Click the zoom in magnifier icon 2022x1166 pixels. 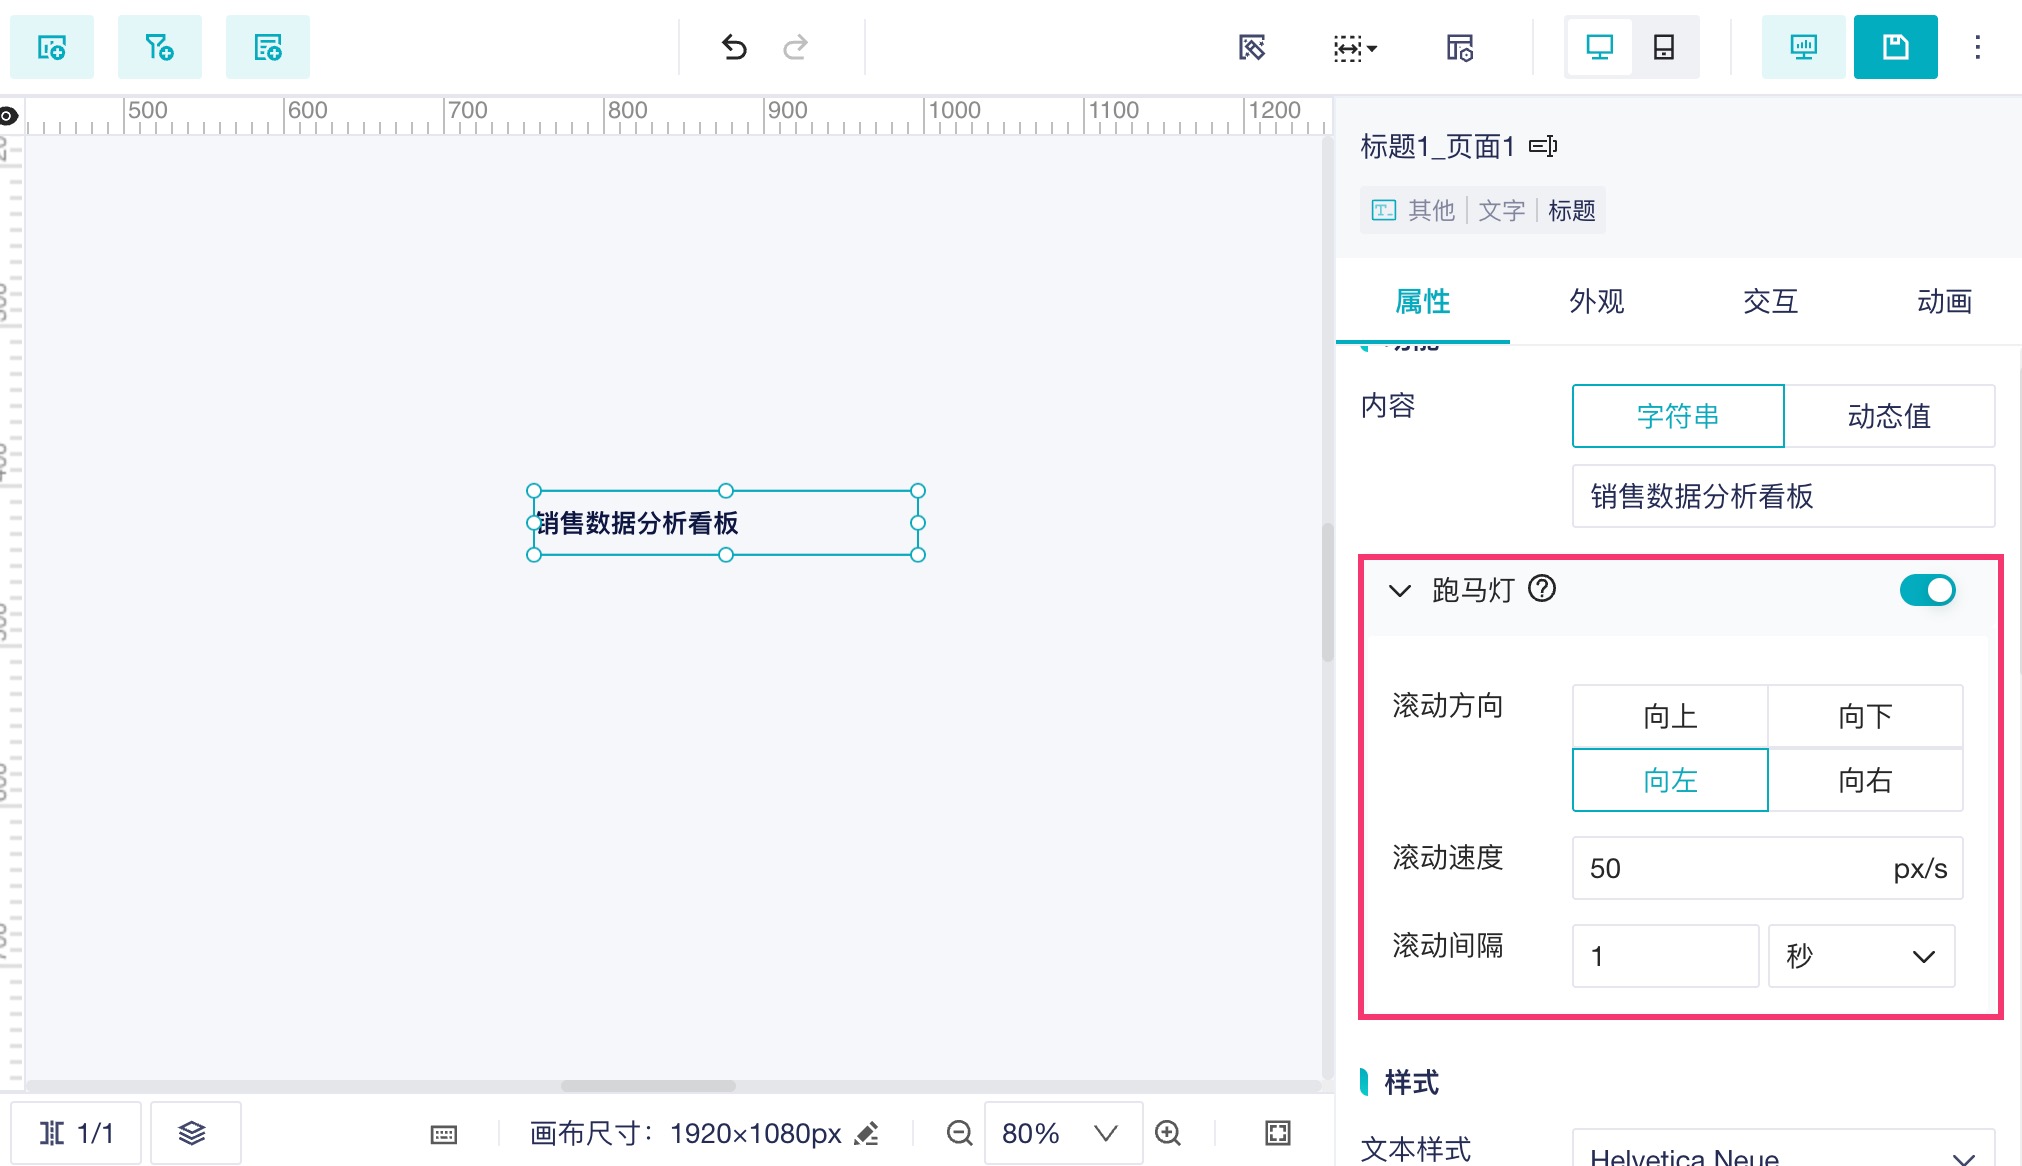tap(1168, 1133)
